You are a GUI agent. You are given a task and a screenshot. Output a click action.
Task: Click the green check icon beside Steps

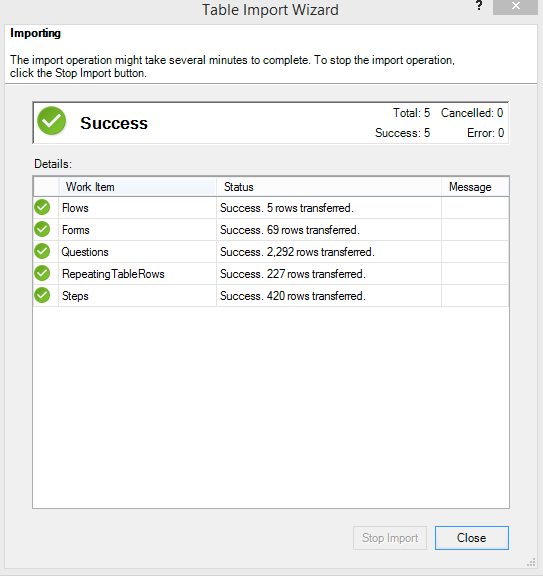42,295
